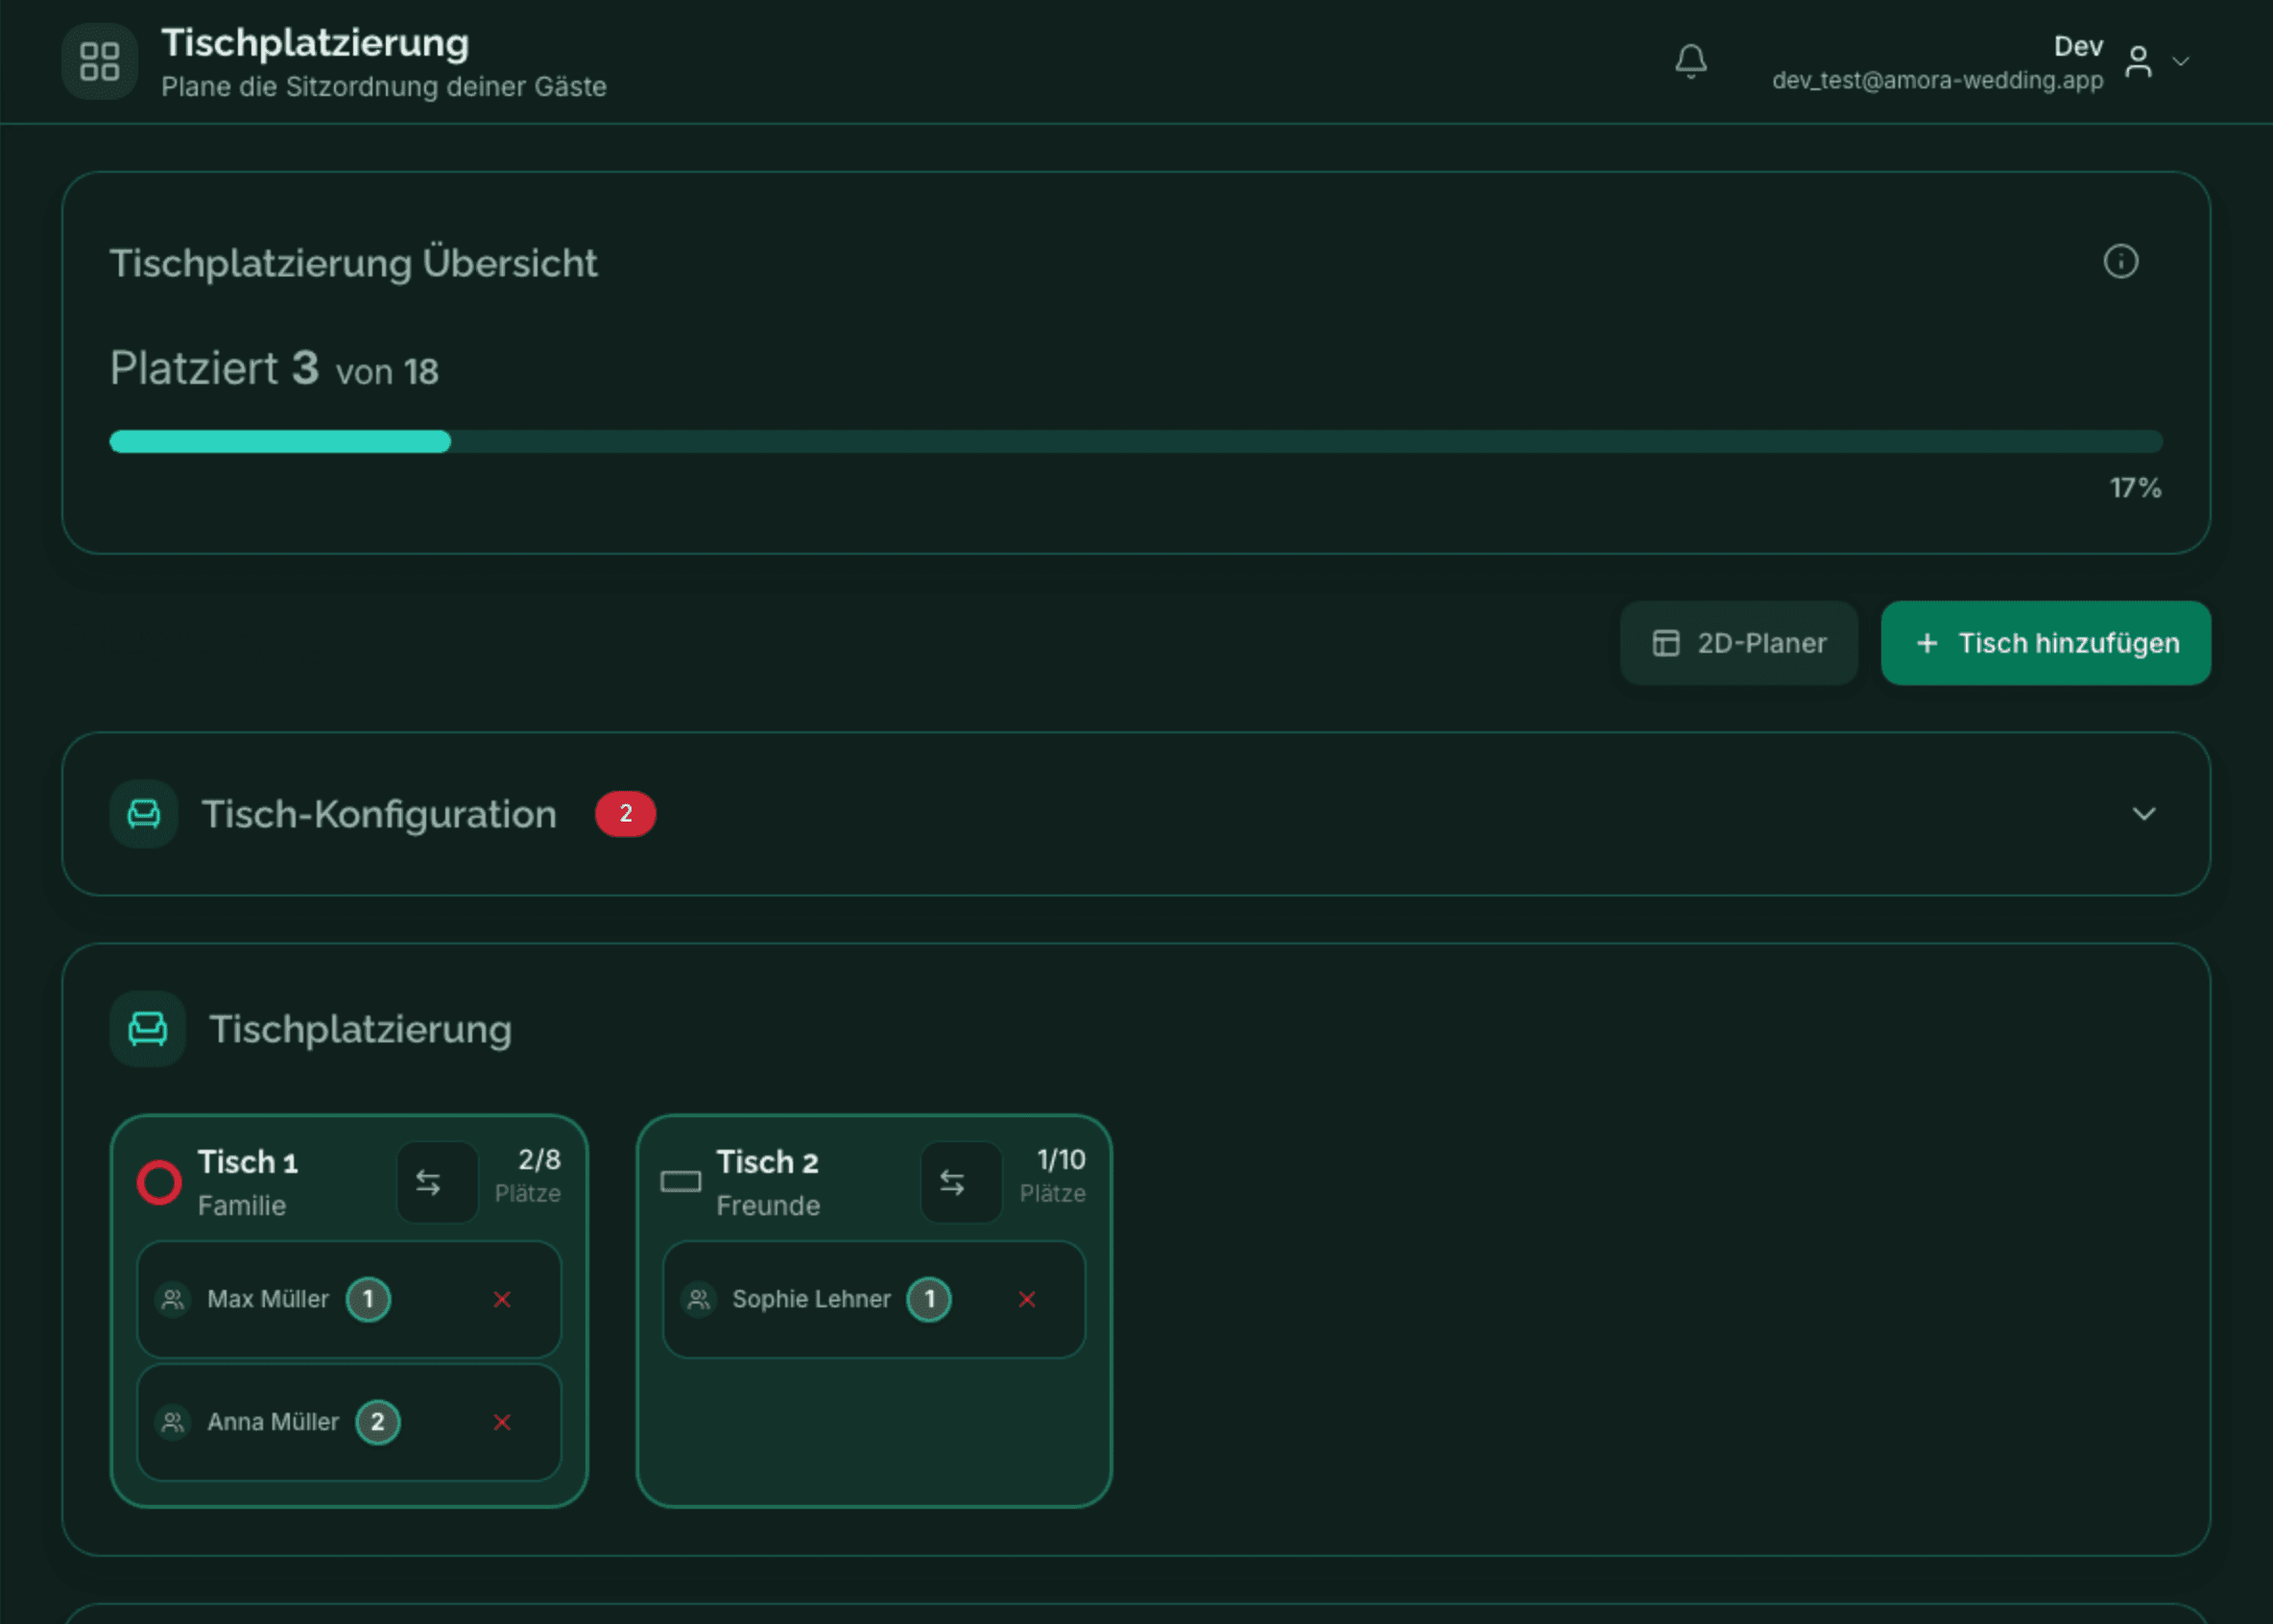Click the guest icon beside Max Müller

(173, 1299)
